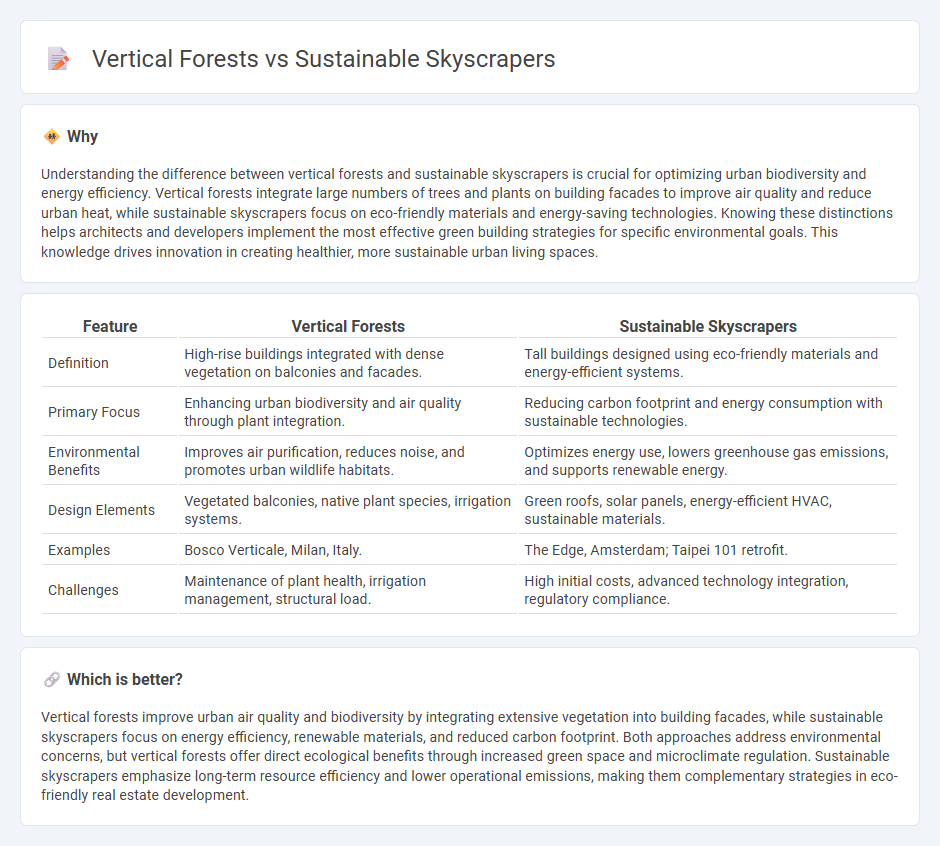Viewport: 940px width, 846px height.
Task: Click the Feature column header
Action: pos(110,326)
